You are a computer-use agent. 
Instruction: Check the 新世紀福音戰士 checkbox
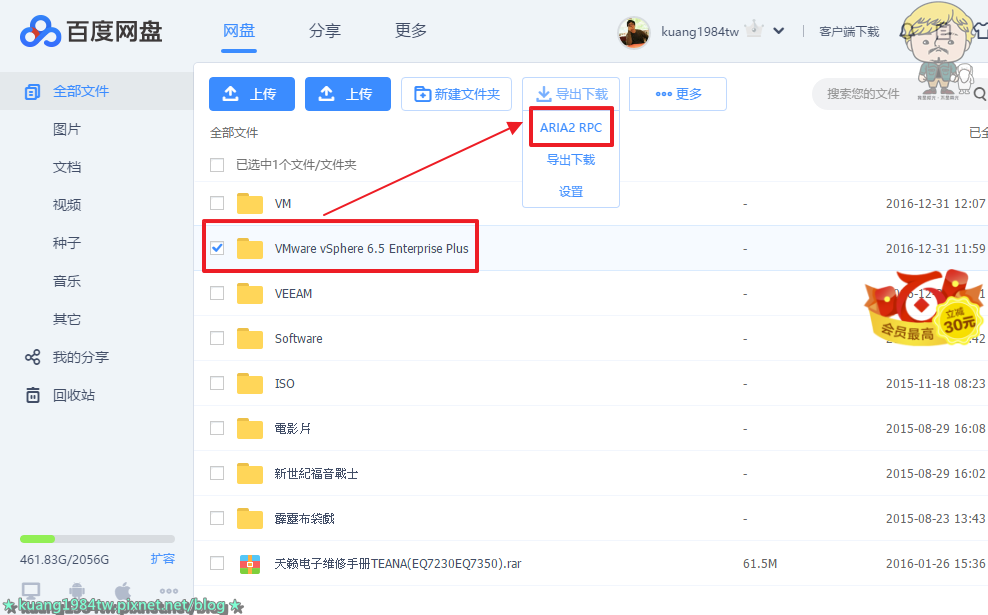click(x=217, y=473)
